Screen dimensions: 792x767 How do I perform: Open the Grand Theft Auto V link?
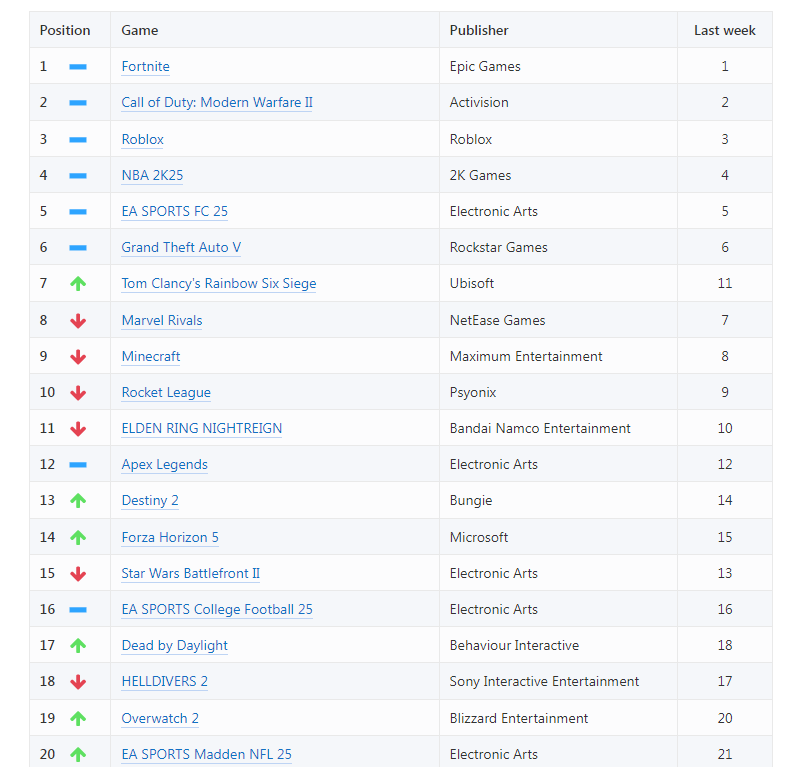pos(181,247)
